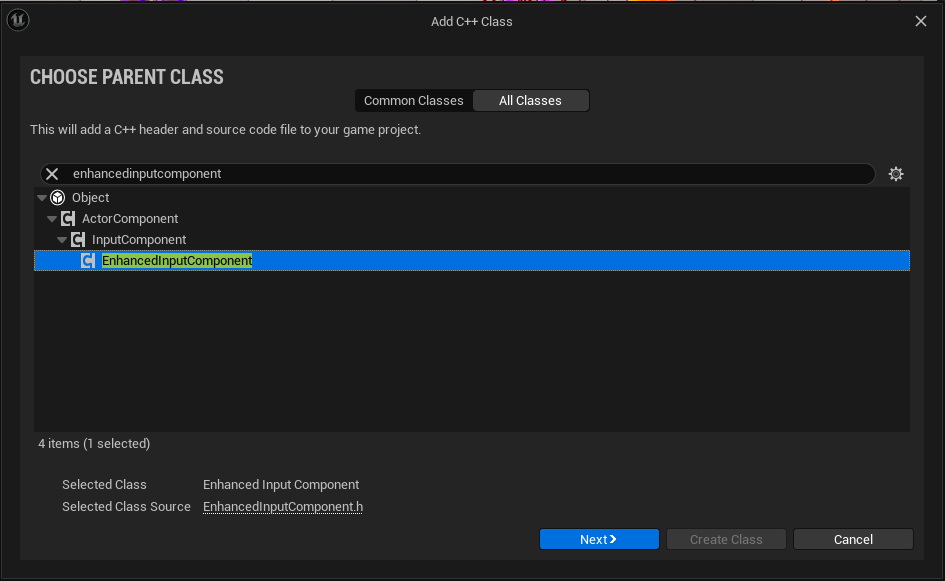Click the 'Selected Class Source' label

(x=126, y=506)
